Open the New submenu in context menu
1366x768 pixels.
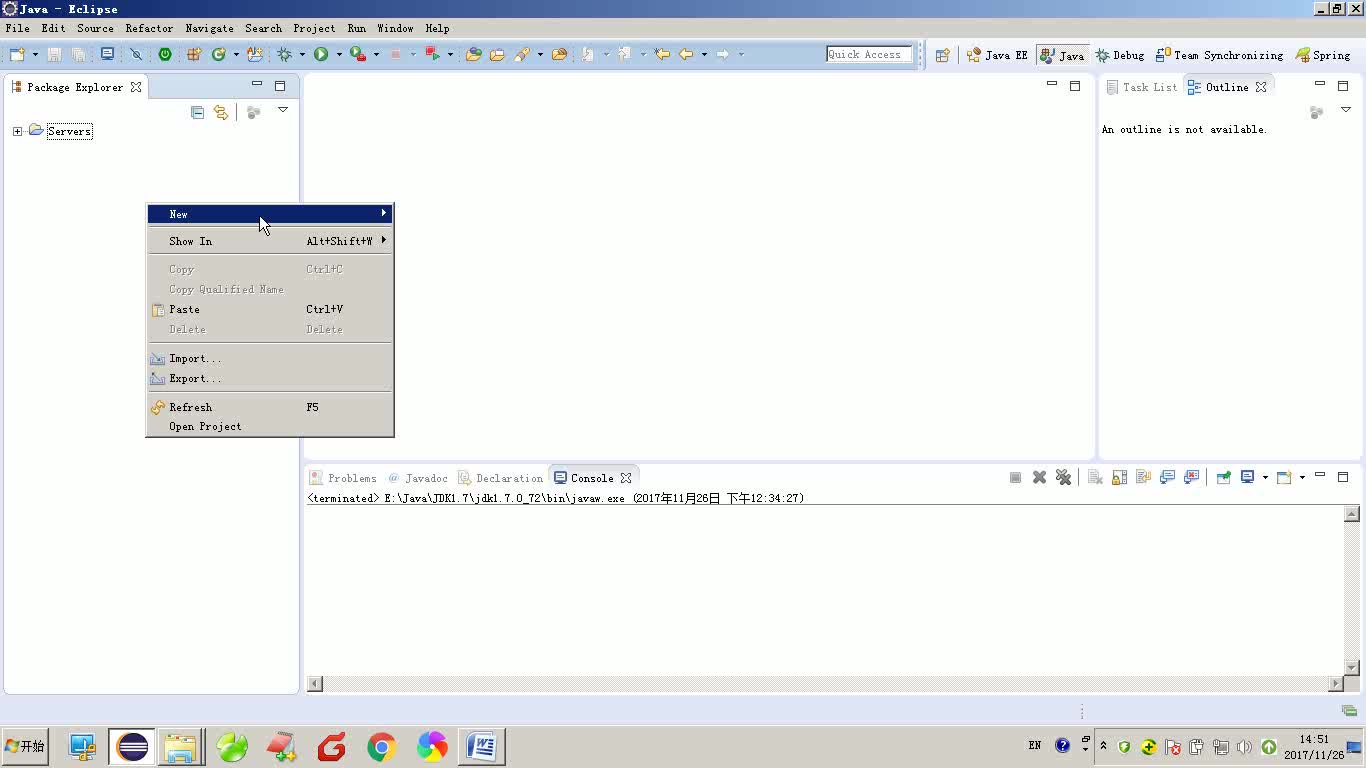pos(270,214)
